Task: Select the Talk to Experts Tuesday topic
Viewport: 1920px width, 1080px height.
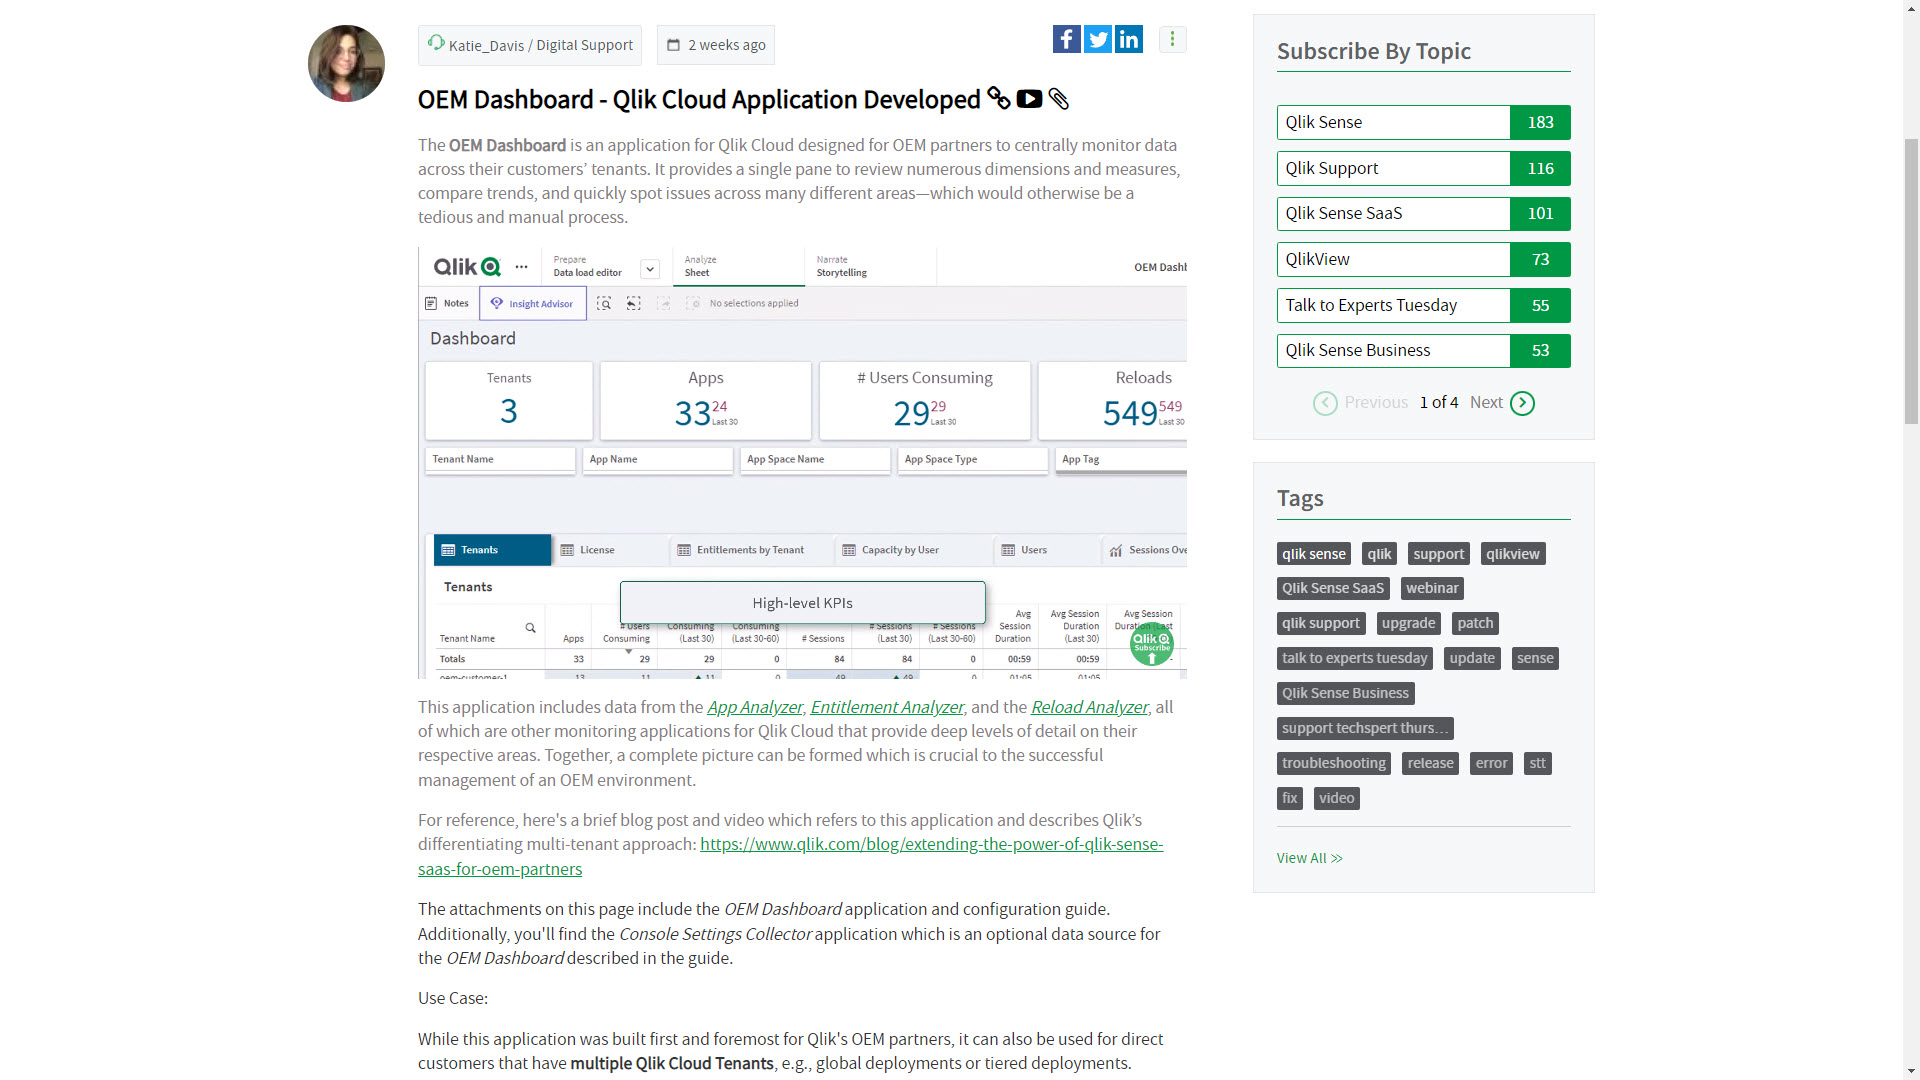Action: [1393, 305]
